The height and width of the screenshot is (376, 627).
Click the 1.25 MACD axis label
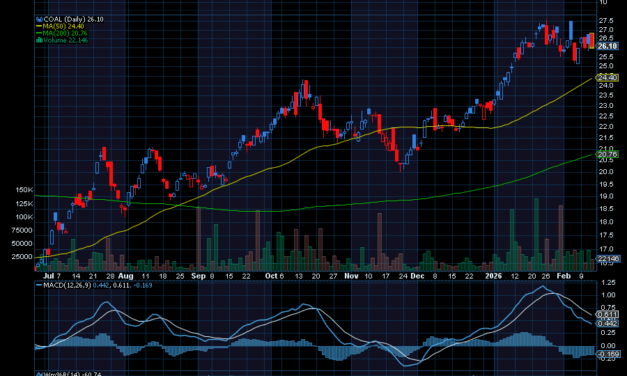click(608, 282)
